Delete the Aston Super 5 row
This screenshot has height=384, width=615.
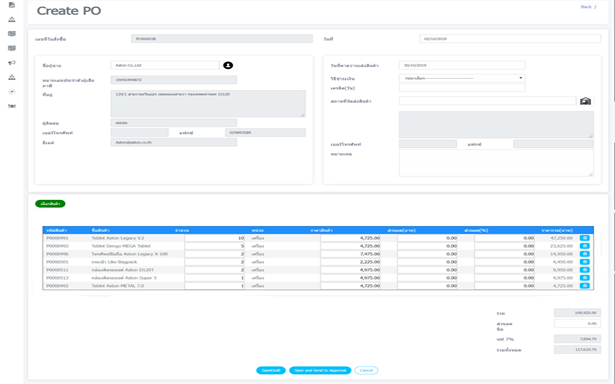[x=584, y=278]
